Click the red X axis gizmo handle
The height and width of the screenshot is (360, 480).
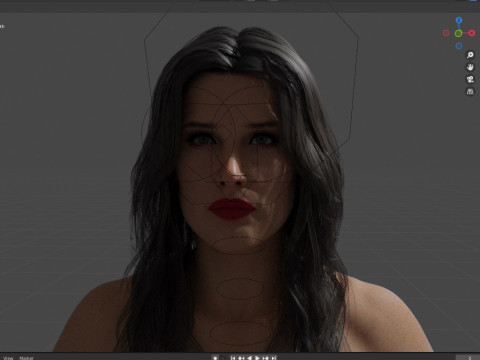(471, 33)
